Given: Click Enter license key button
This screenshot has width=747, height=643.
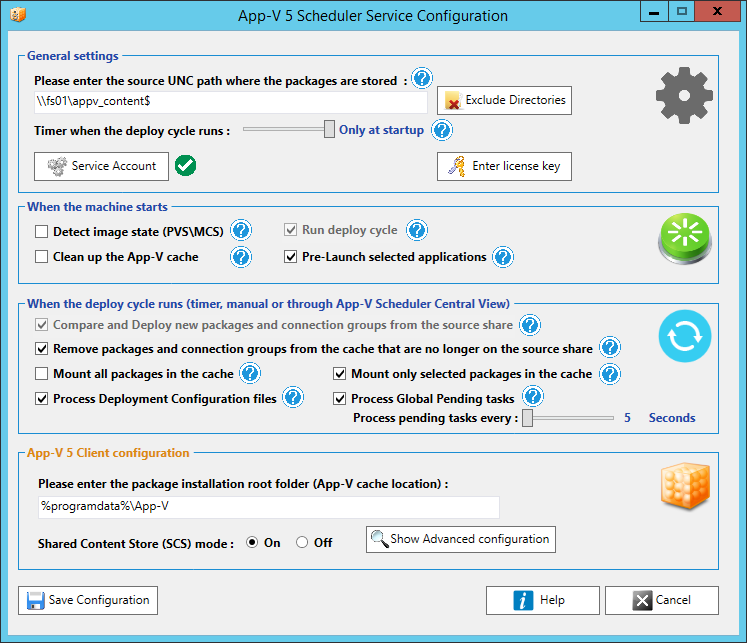Looking at the screenshot, I should (x=504, y=166).
